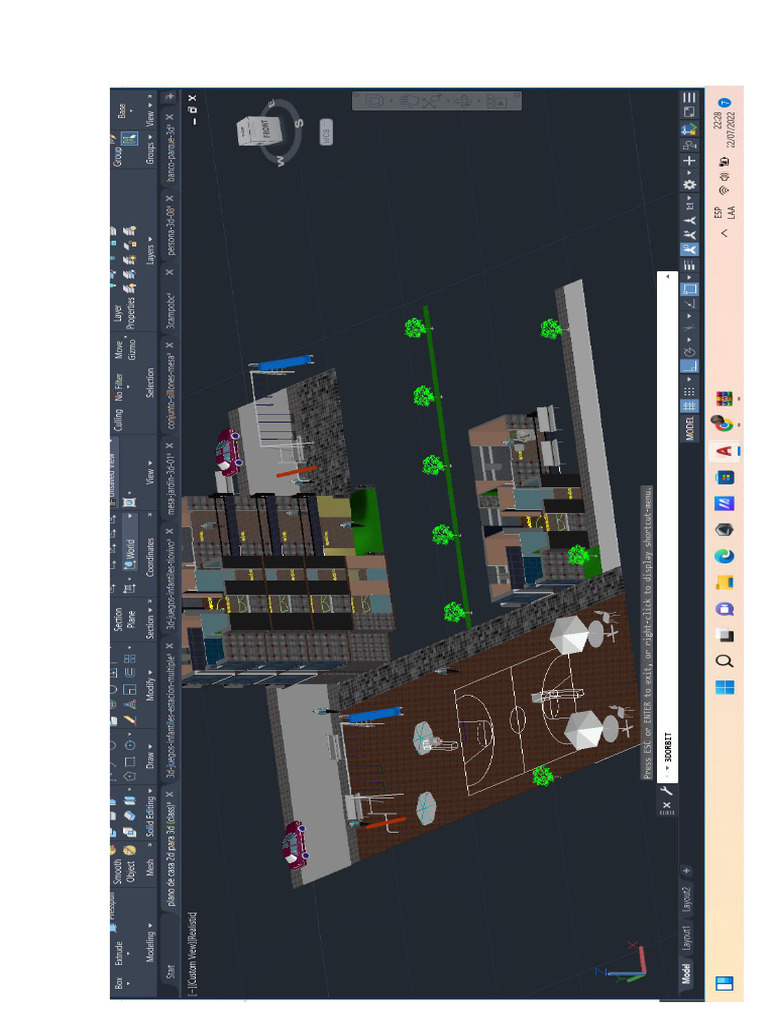The height and width of the screenshot is (1024, 768).
Task: Expand the Solid Editing panel dropdown
Action: (x=150, y=812)
